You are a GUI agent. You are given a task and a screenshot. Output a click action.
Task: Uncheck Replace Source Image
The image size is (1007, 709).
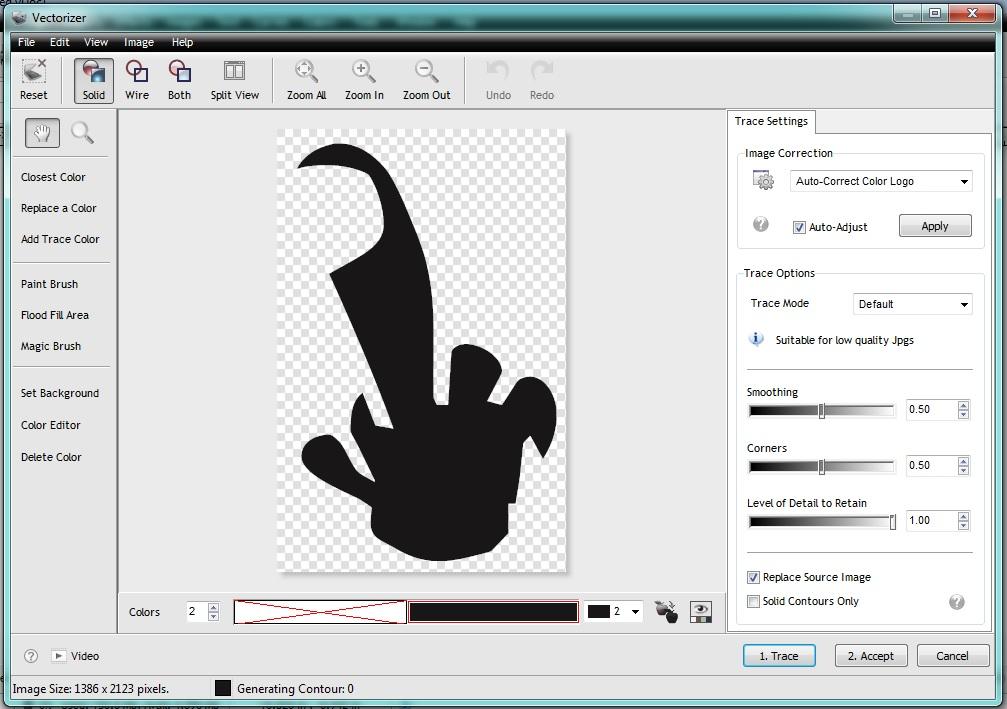(x=753, y=577)
